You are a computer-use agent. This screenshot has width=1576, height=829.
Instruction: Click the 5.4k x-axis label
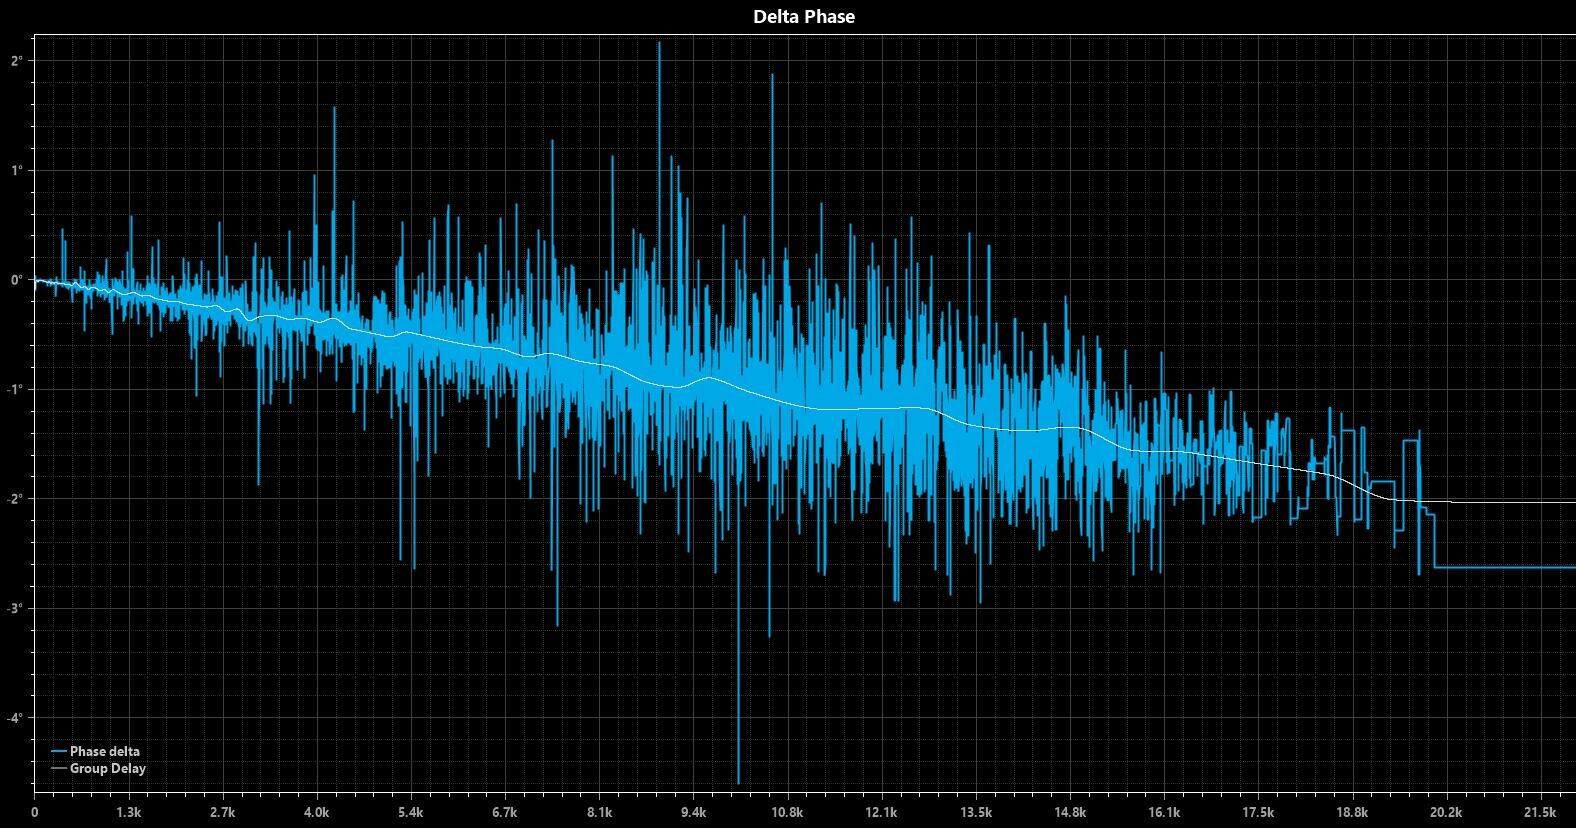coord(411,812)
